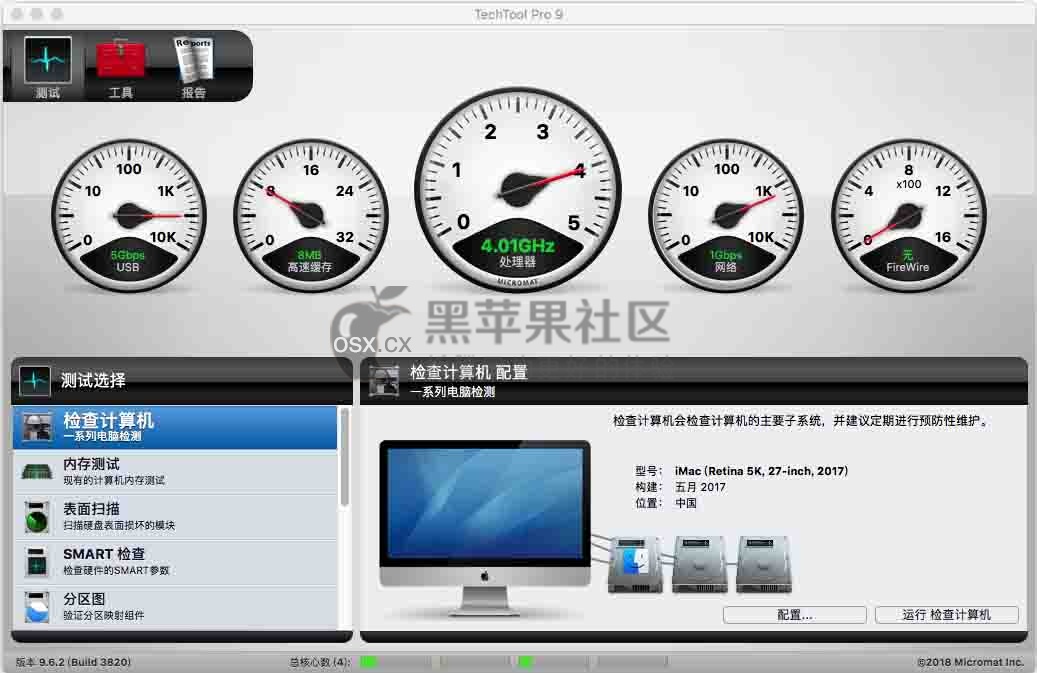Click the 五月 2017 build date text
This screenshot has width=1037, height=673.
[x=700, y=487]
